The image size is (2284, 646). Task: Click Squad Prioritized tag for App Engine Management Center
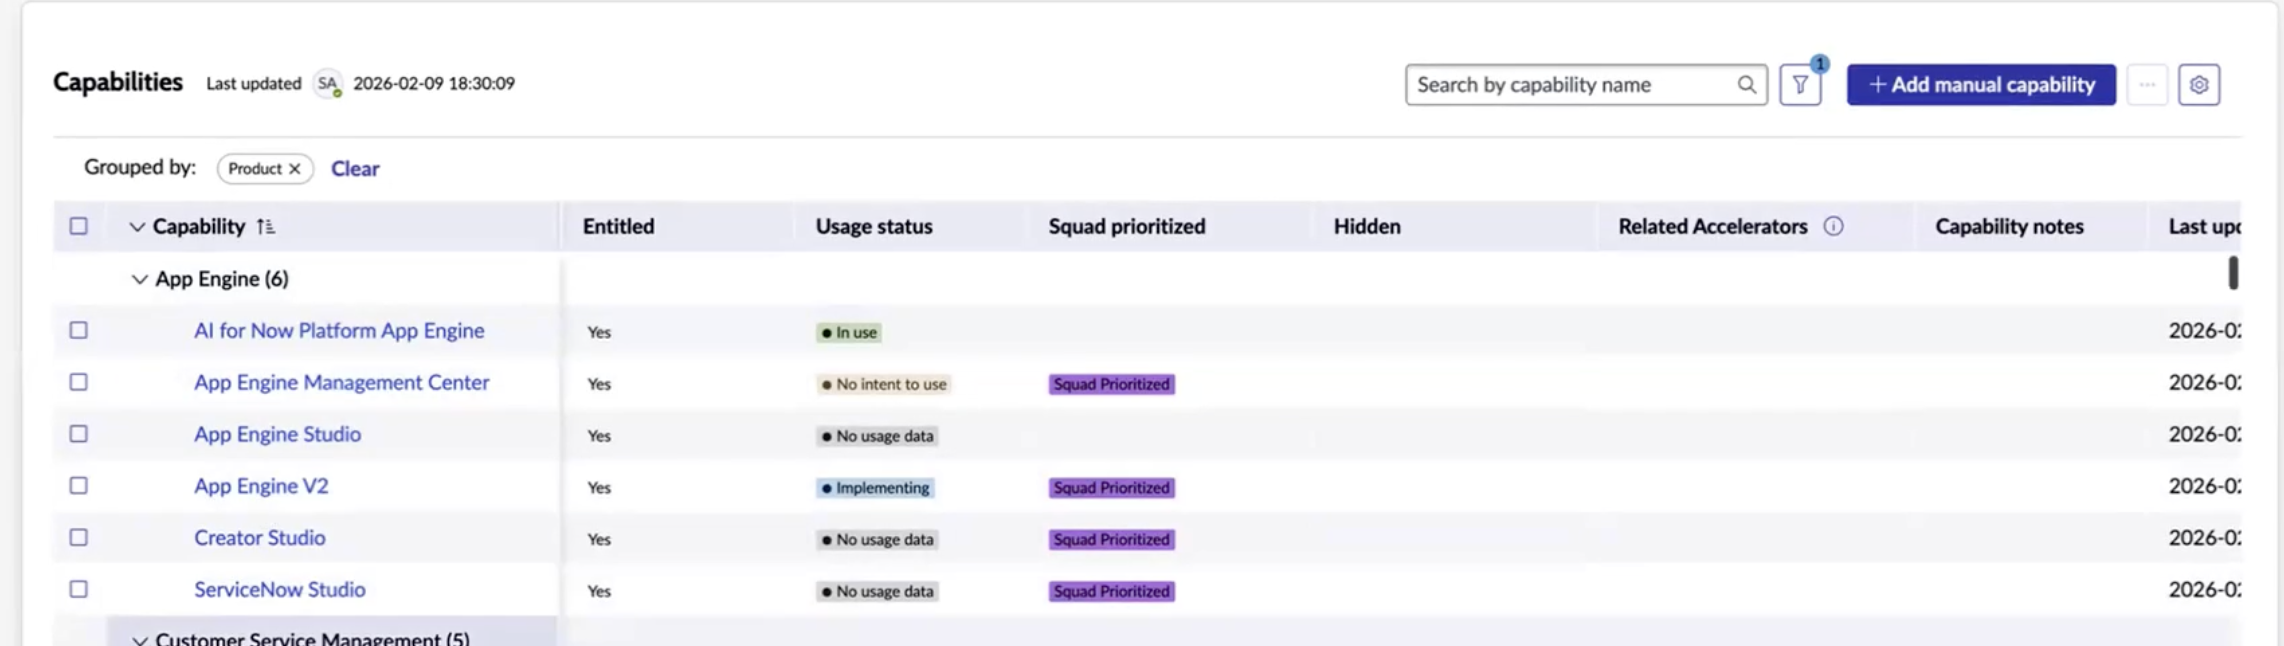click(1112, 384)
